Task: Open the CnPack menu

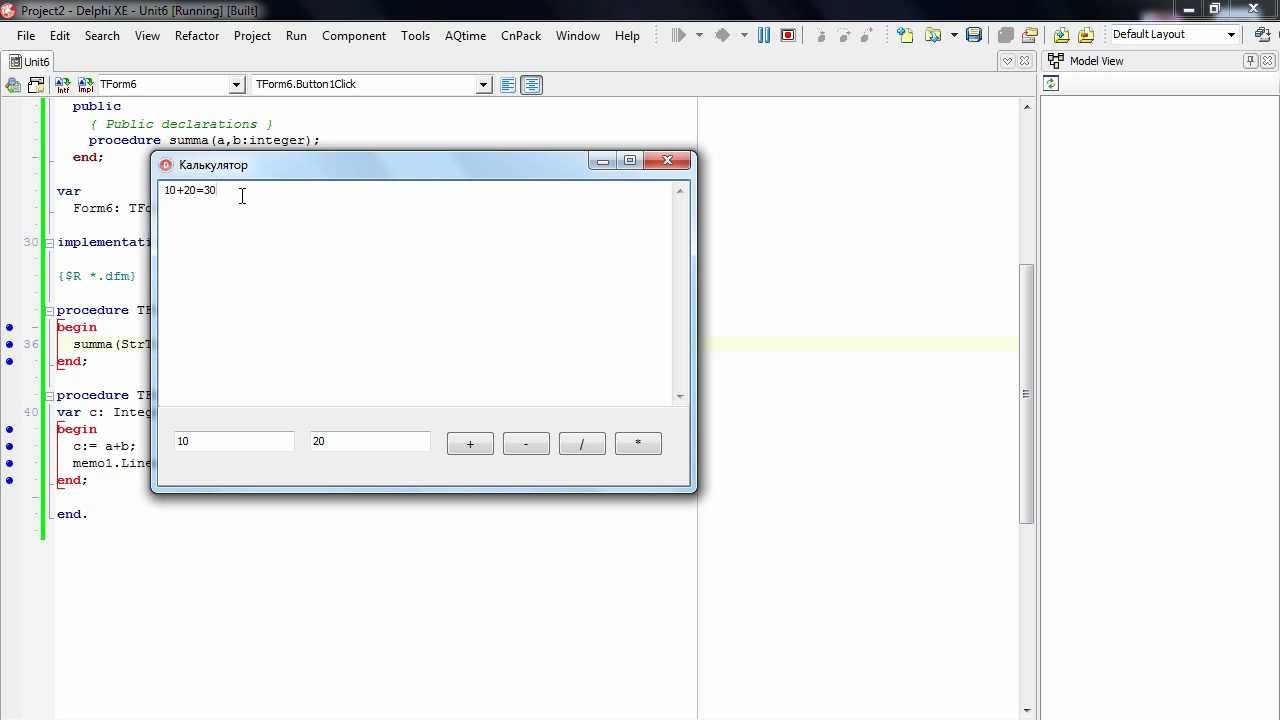Action: (521, 35)
